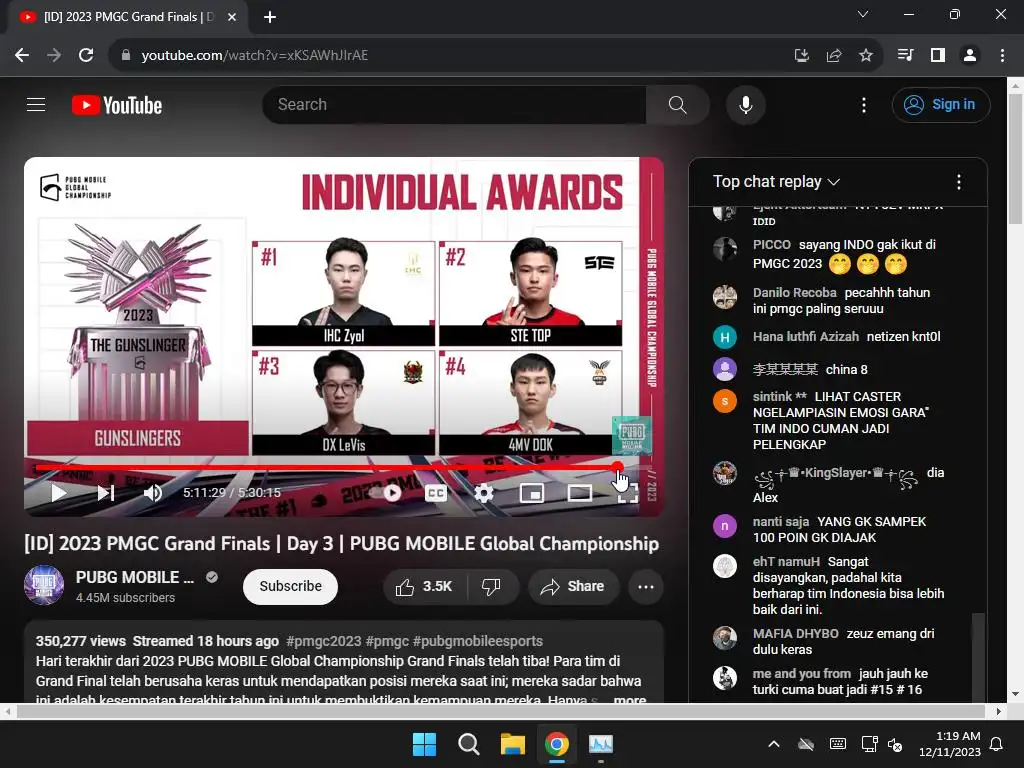Select the 2023 PMGC Grand Finals tab

[x=128, y=17]
